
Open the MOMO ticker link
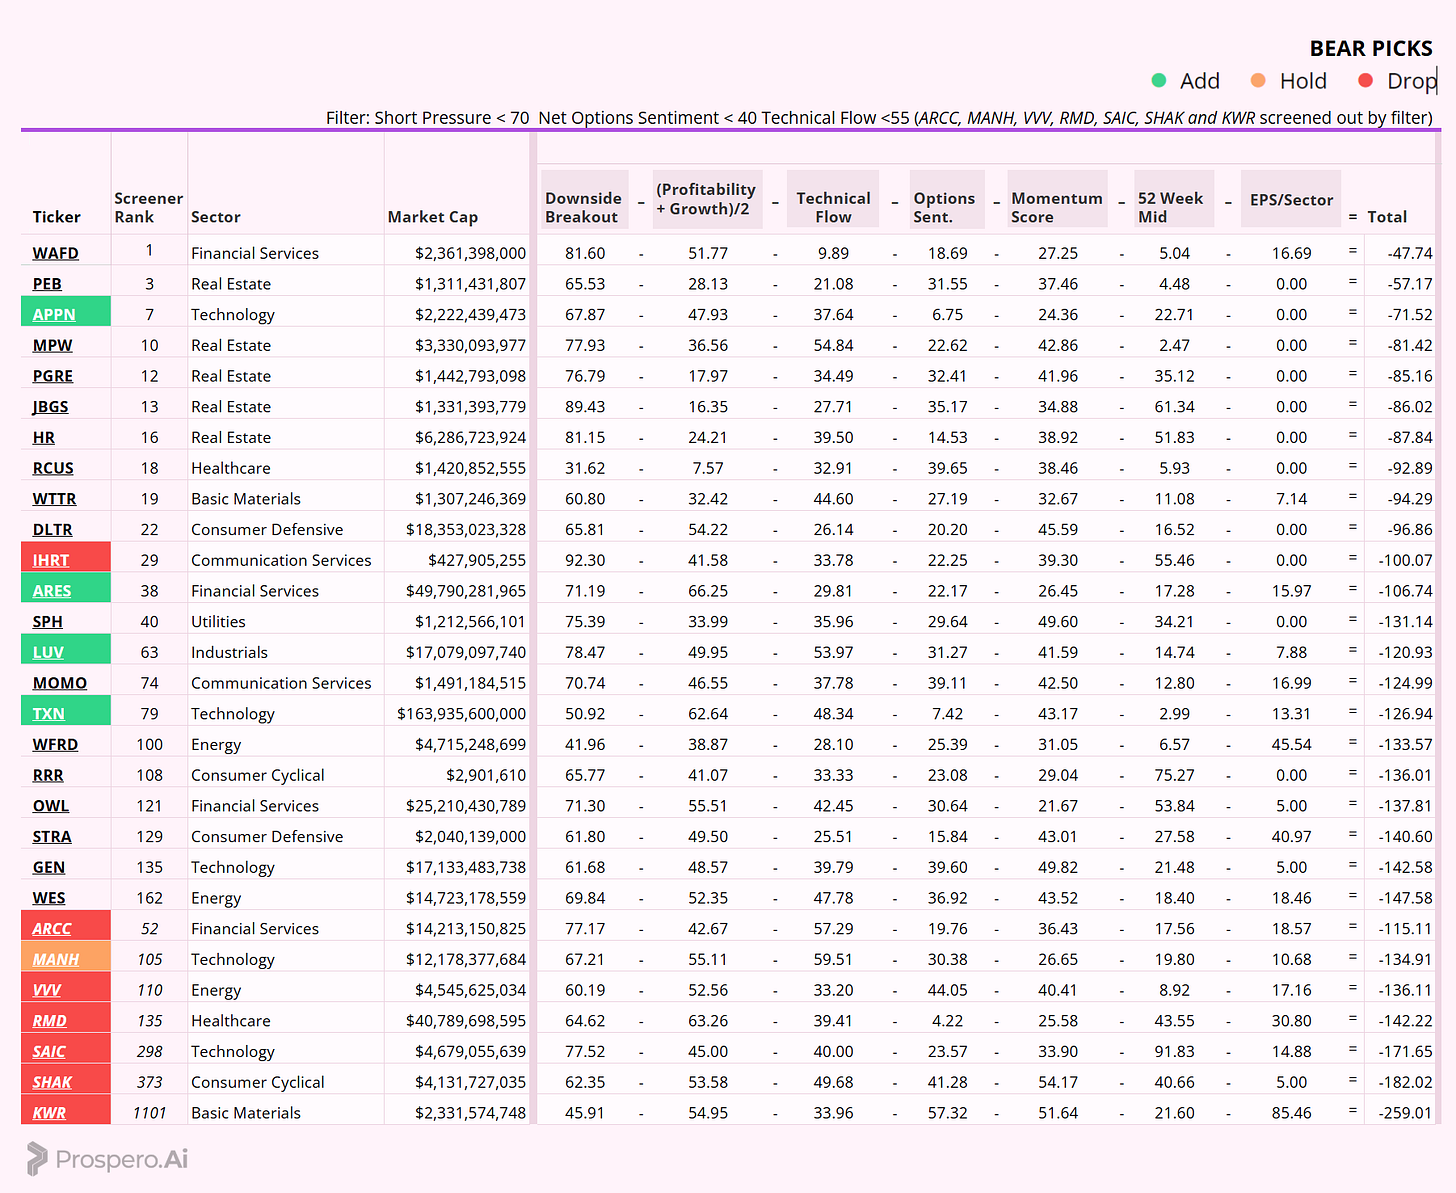60,683
